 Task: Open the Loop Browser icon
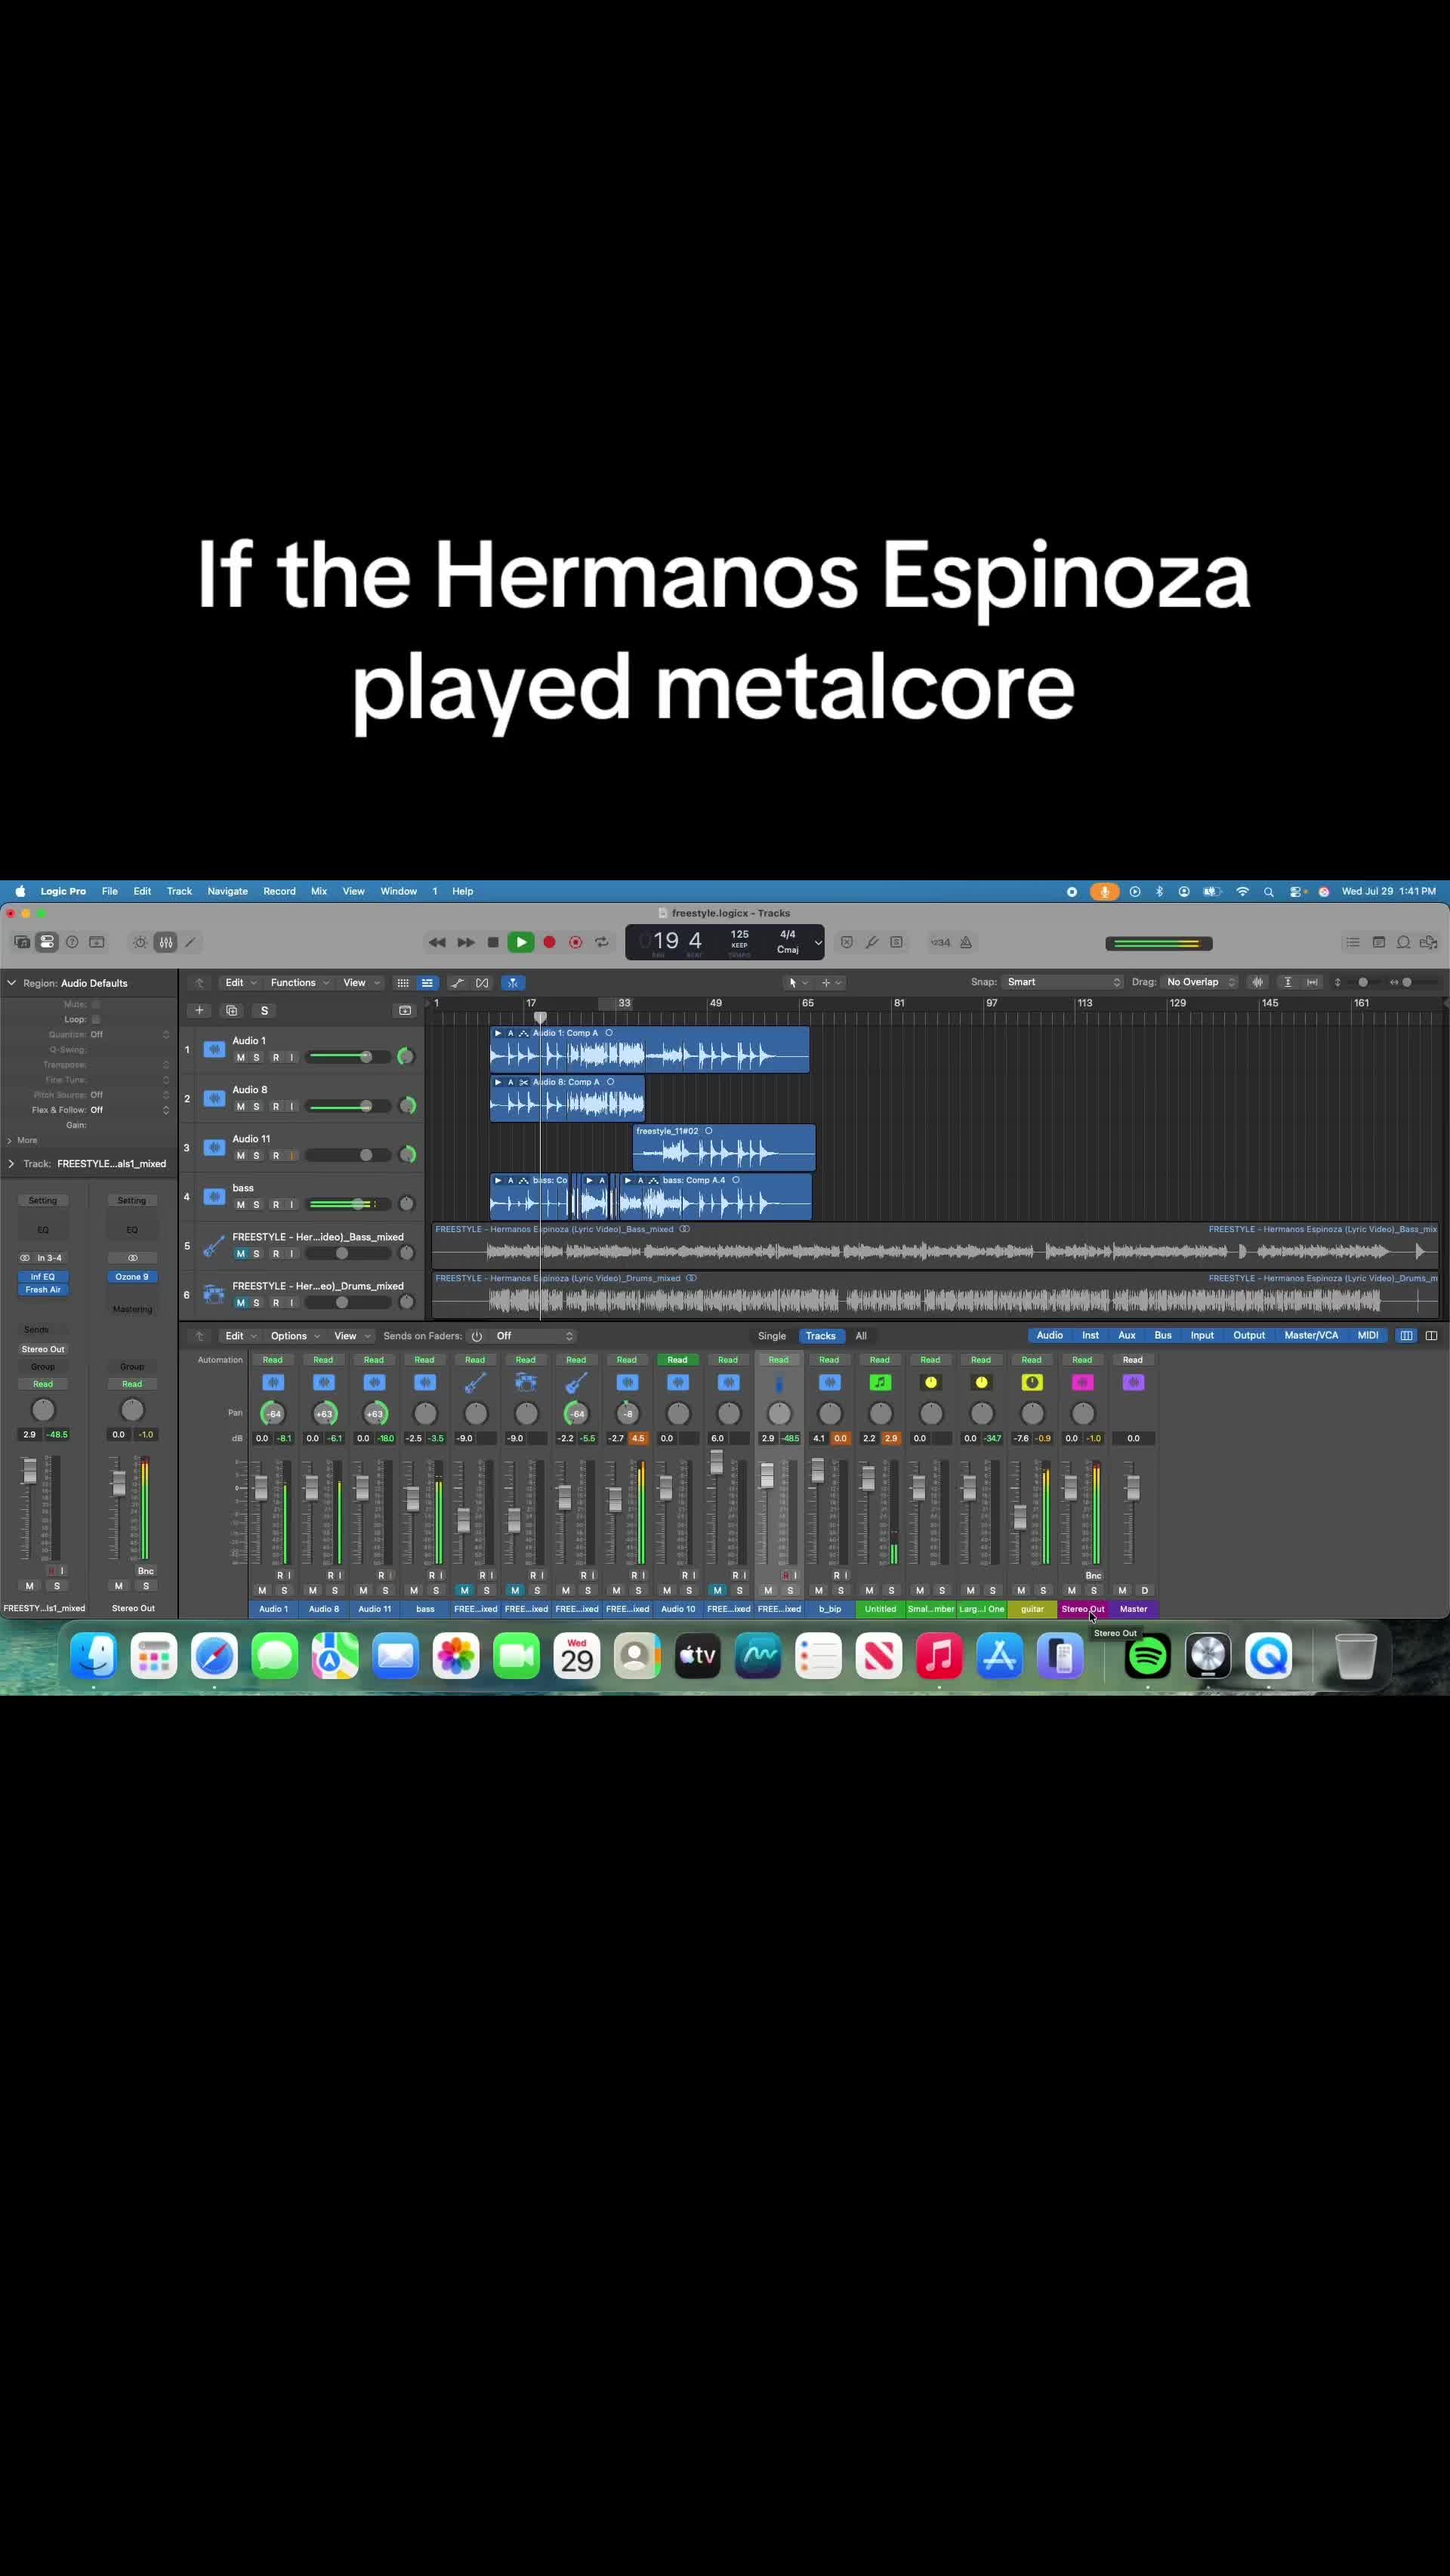coord(1404,942)
